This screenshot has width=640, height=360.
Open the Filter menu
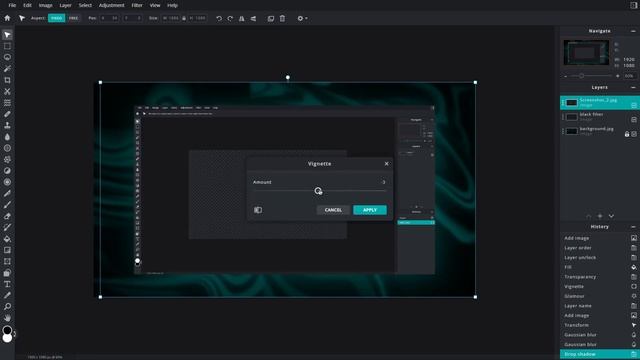tap(137, 5)
